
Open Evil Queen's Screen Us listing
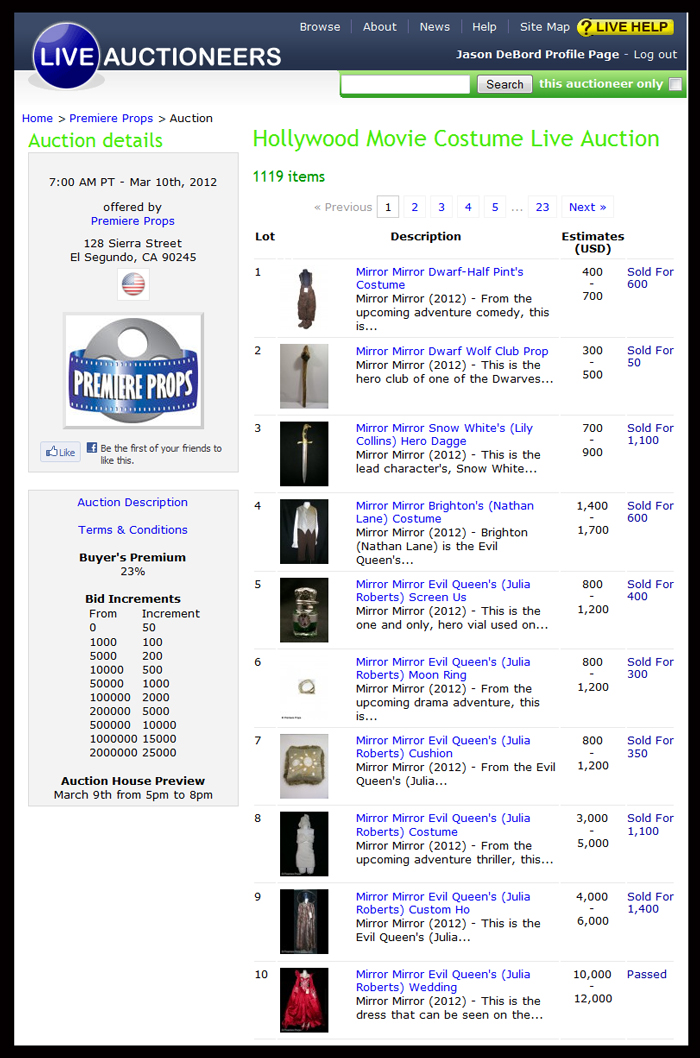443,590
